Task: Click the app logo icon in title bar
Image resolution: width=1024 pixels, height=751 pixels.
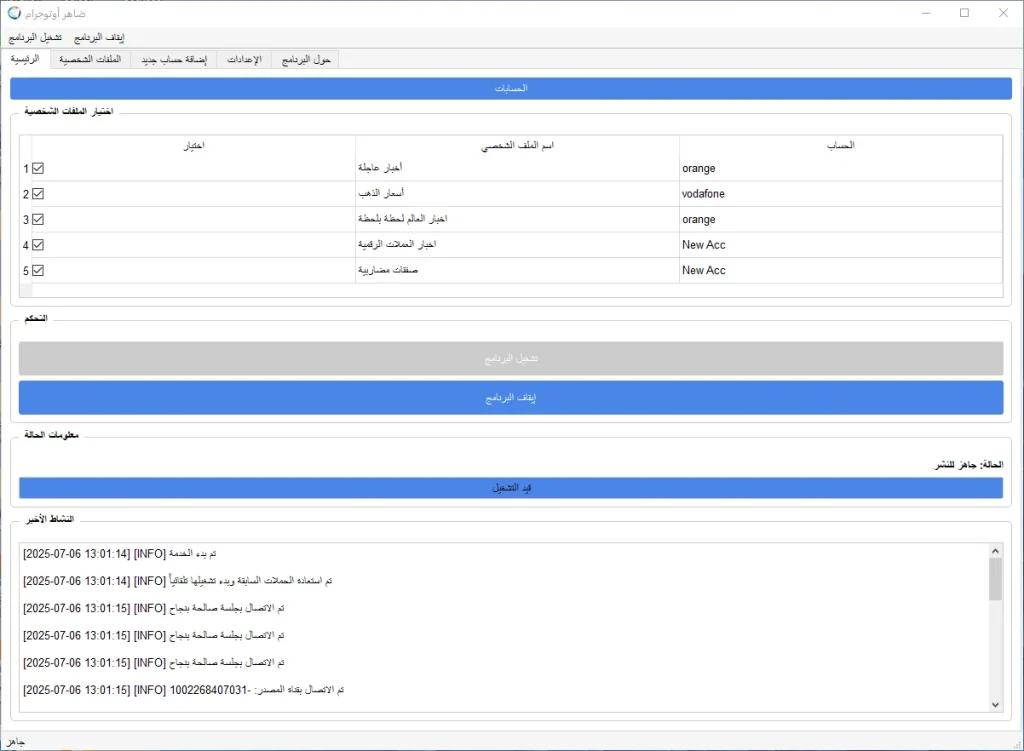Action: tap(14, 13)
